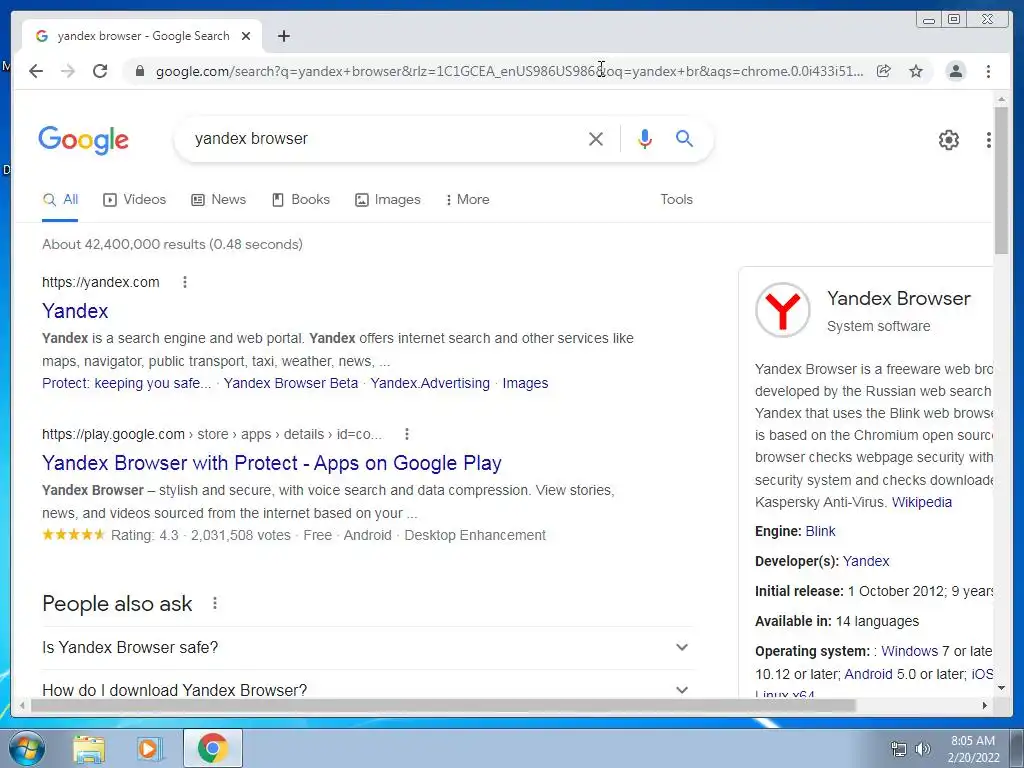
Task: Open Wikipedia link in knowledge panel
Action: click(921, 502)
